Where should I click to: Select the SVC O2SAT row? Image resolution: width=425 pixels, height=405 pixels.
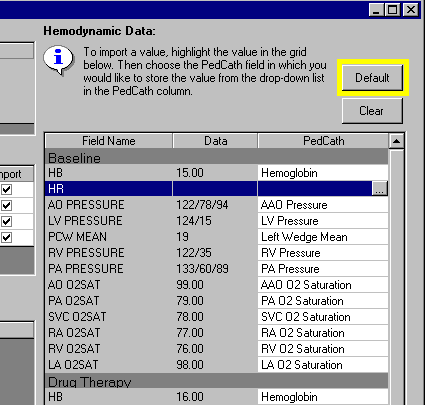(x=216, y=317)
